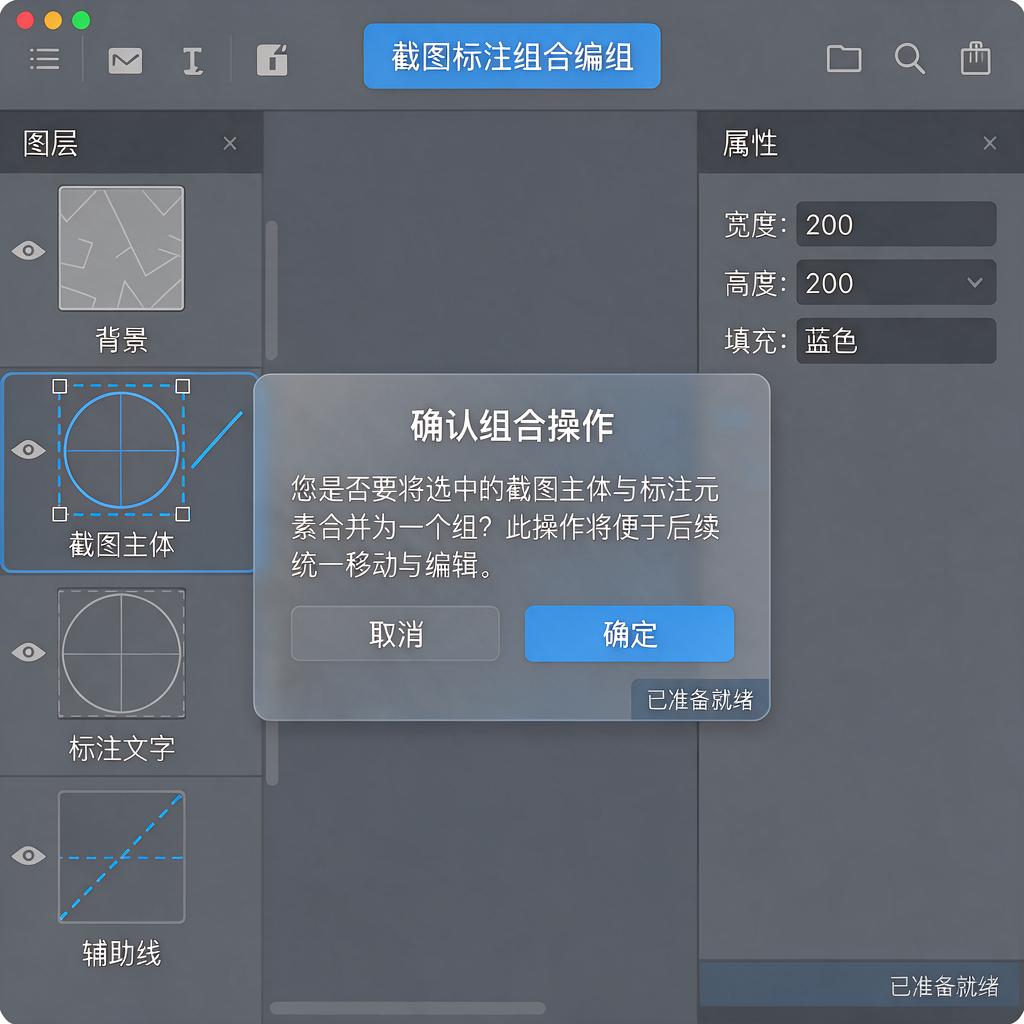Screen dimensions: 1024x1024
Task: Click the 图层 panel header
Action: click(x=131, y=142)
